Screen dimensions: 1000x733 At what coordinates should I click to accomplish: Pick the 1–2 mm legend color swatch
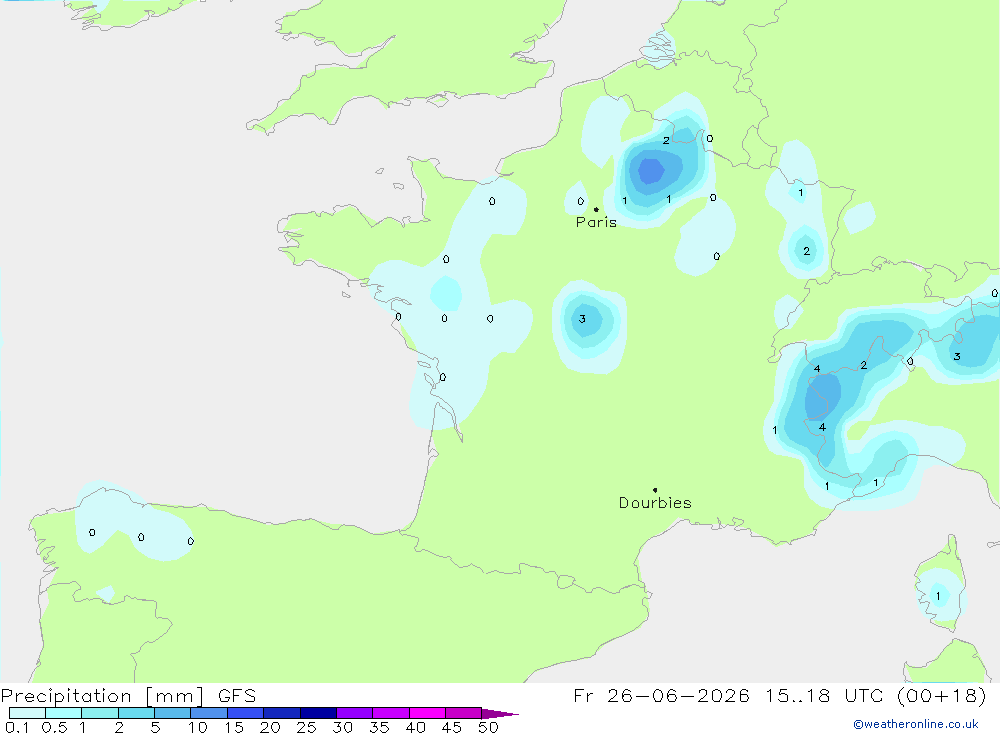click(x=100, y=713)
